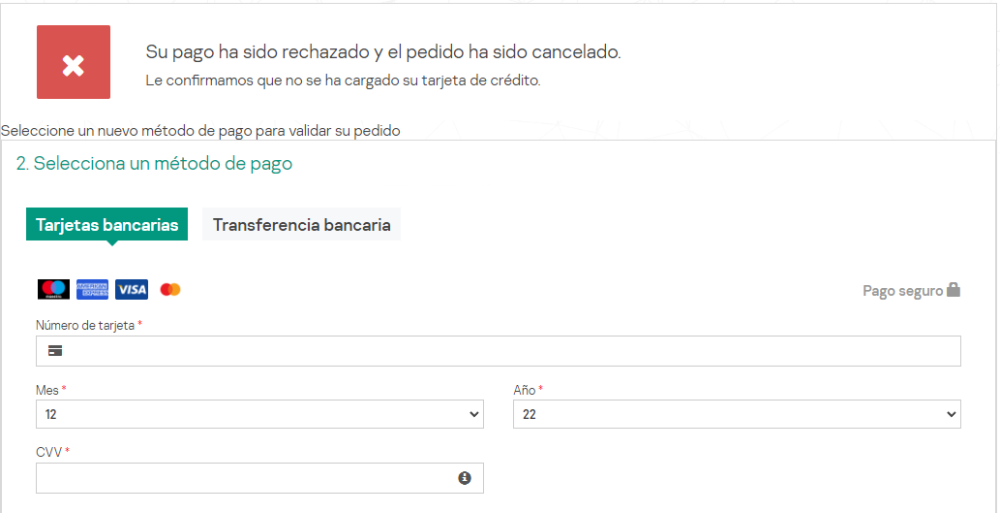
Task: Click the Número de tarjeta label
Action: click(85, 326)
